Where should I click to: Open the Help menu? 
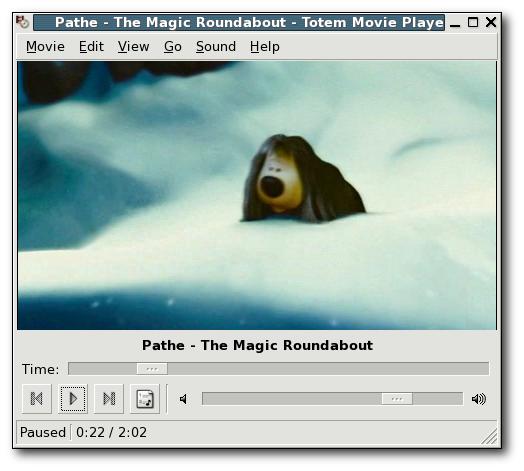click(265, 46)
